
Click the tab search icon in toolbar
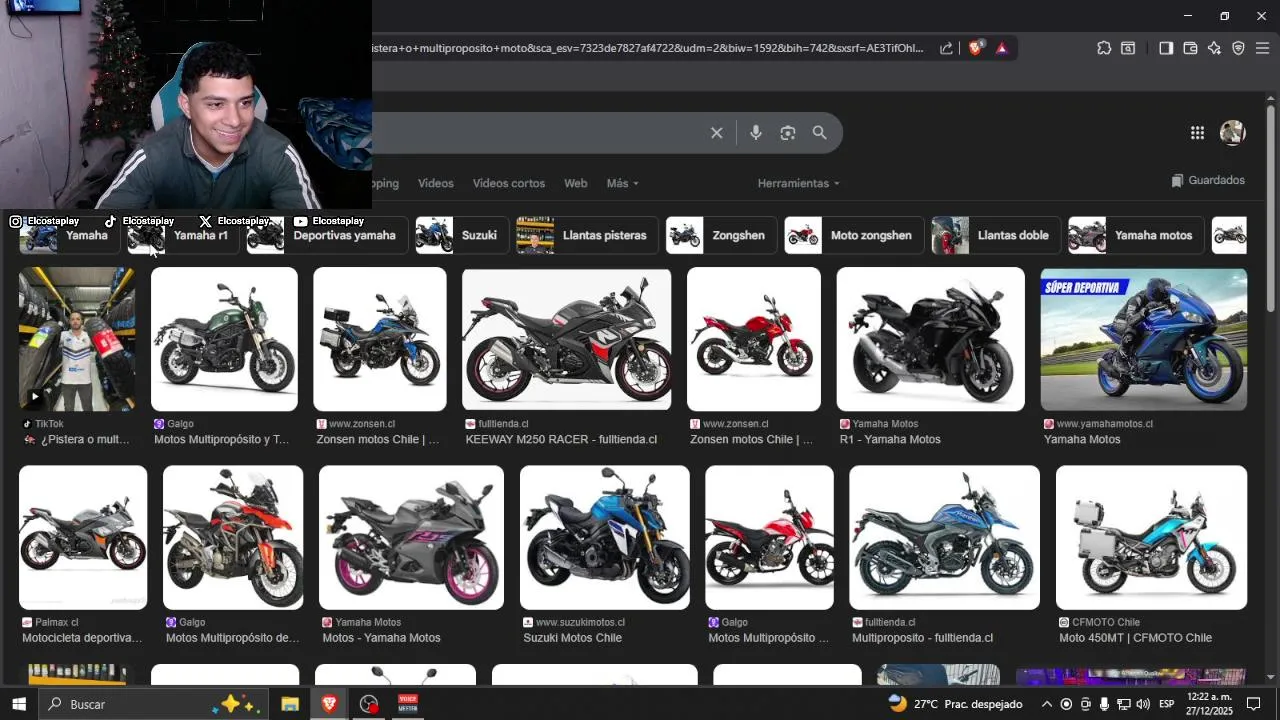[1128, 48]
